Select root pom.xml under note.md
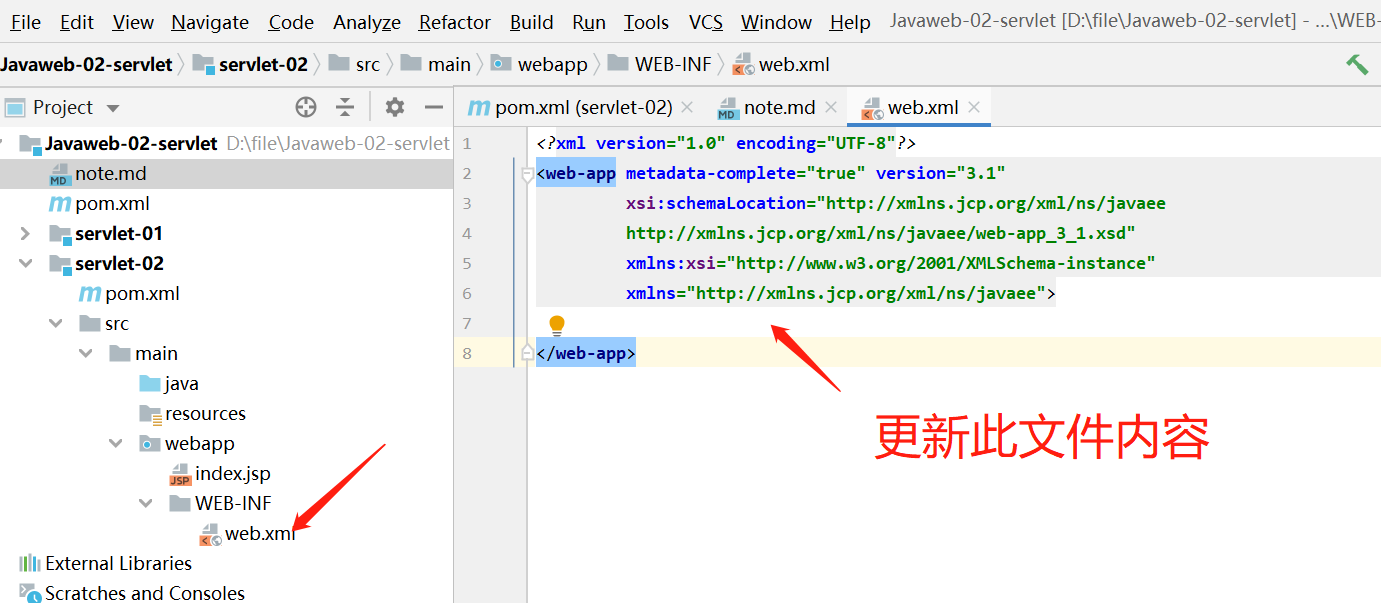Viewport: 1381px width, 603px height. point(112,203)
